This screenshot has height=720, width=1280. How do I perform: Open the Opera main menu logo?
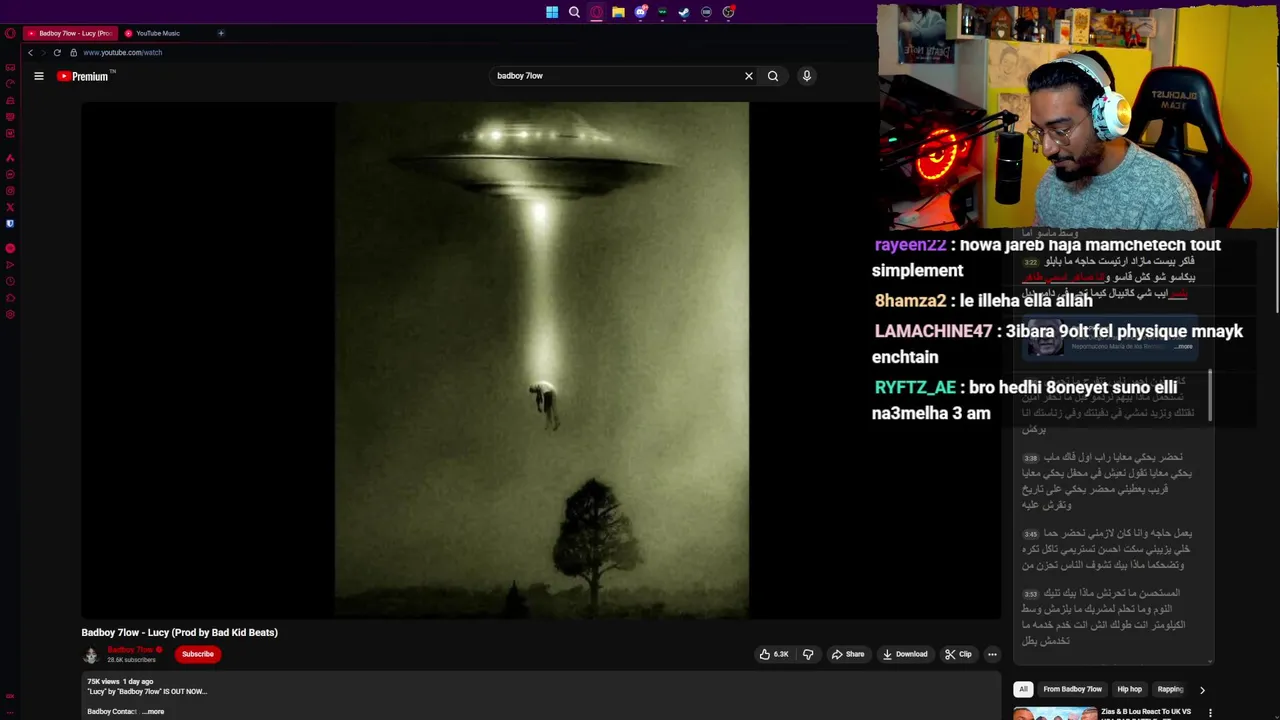point(10,33)
